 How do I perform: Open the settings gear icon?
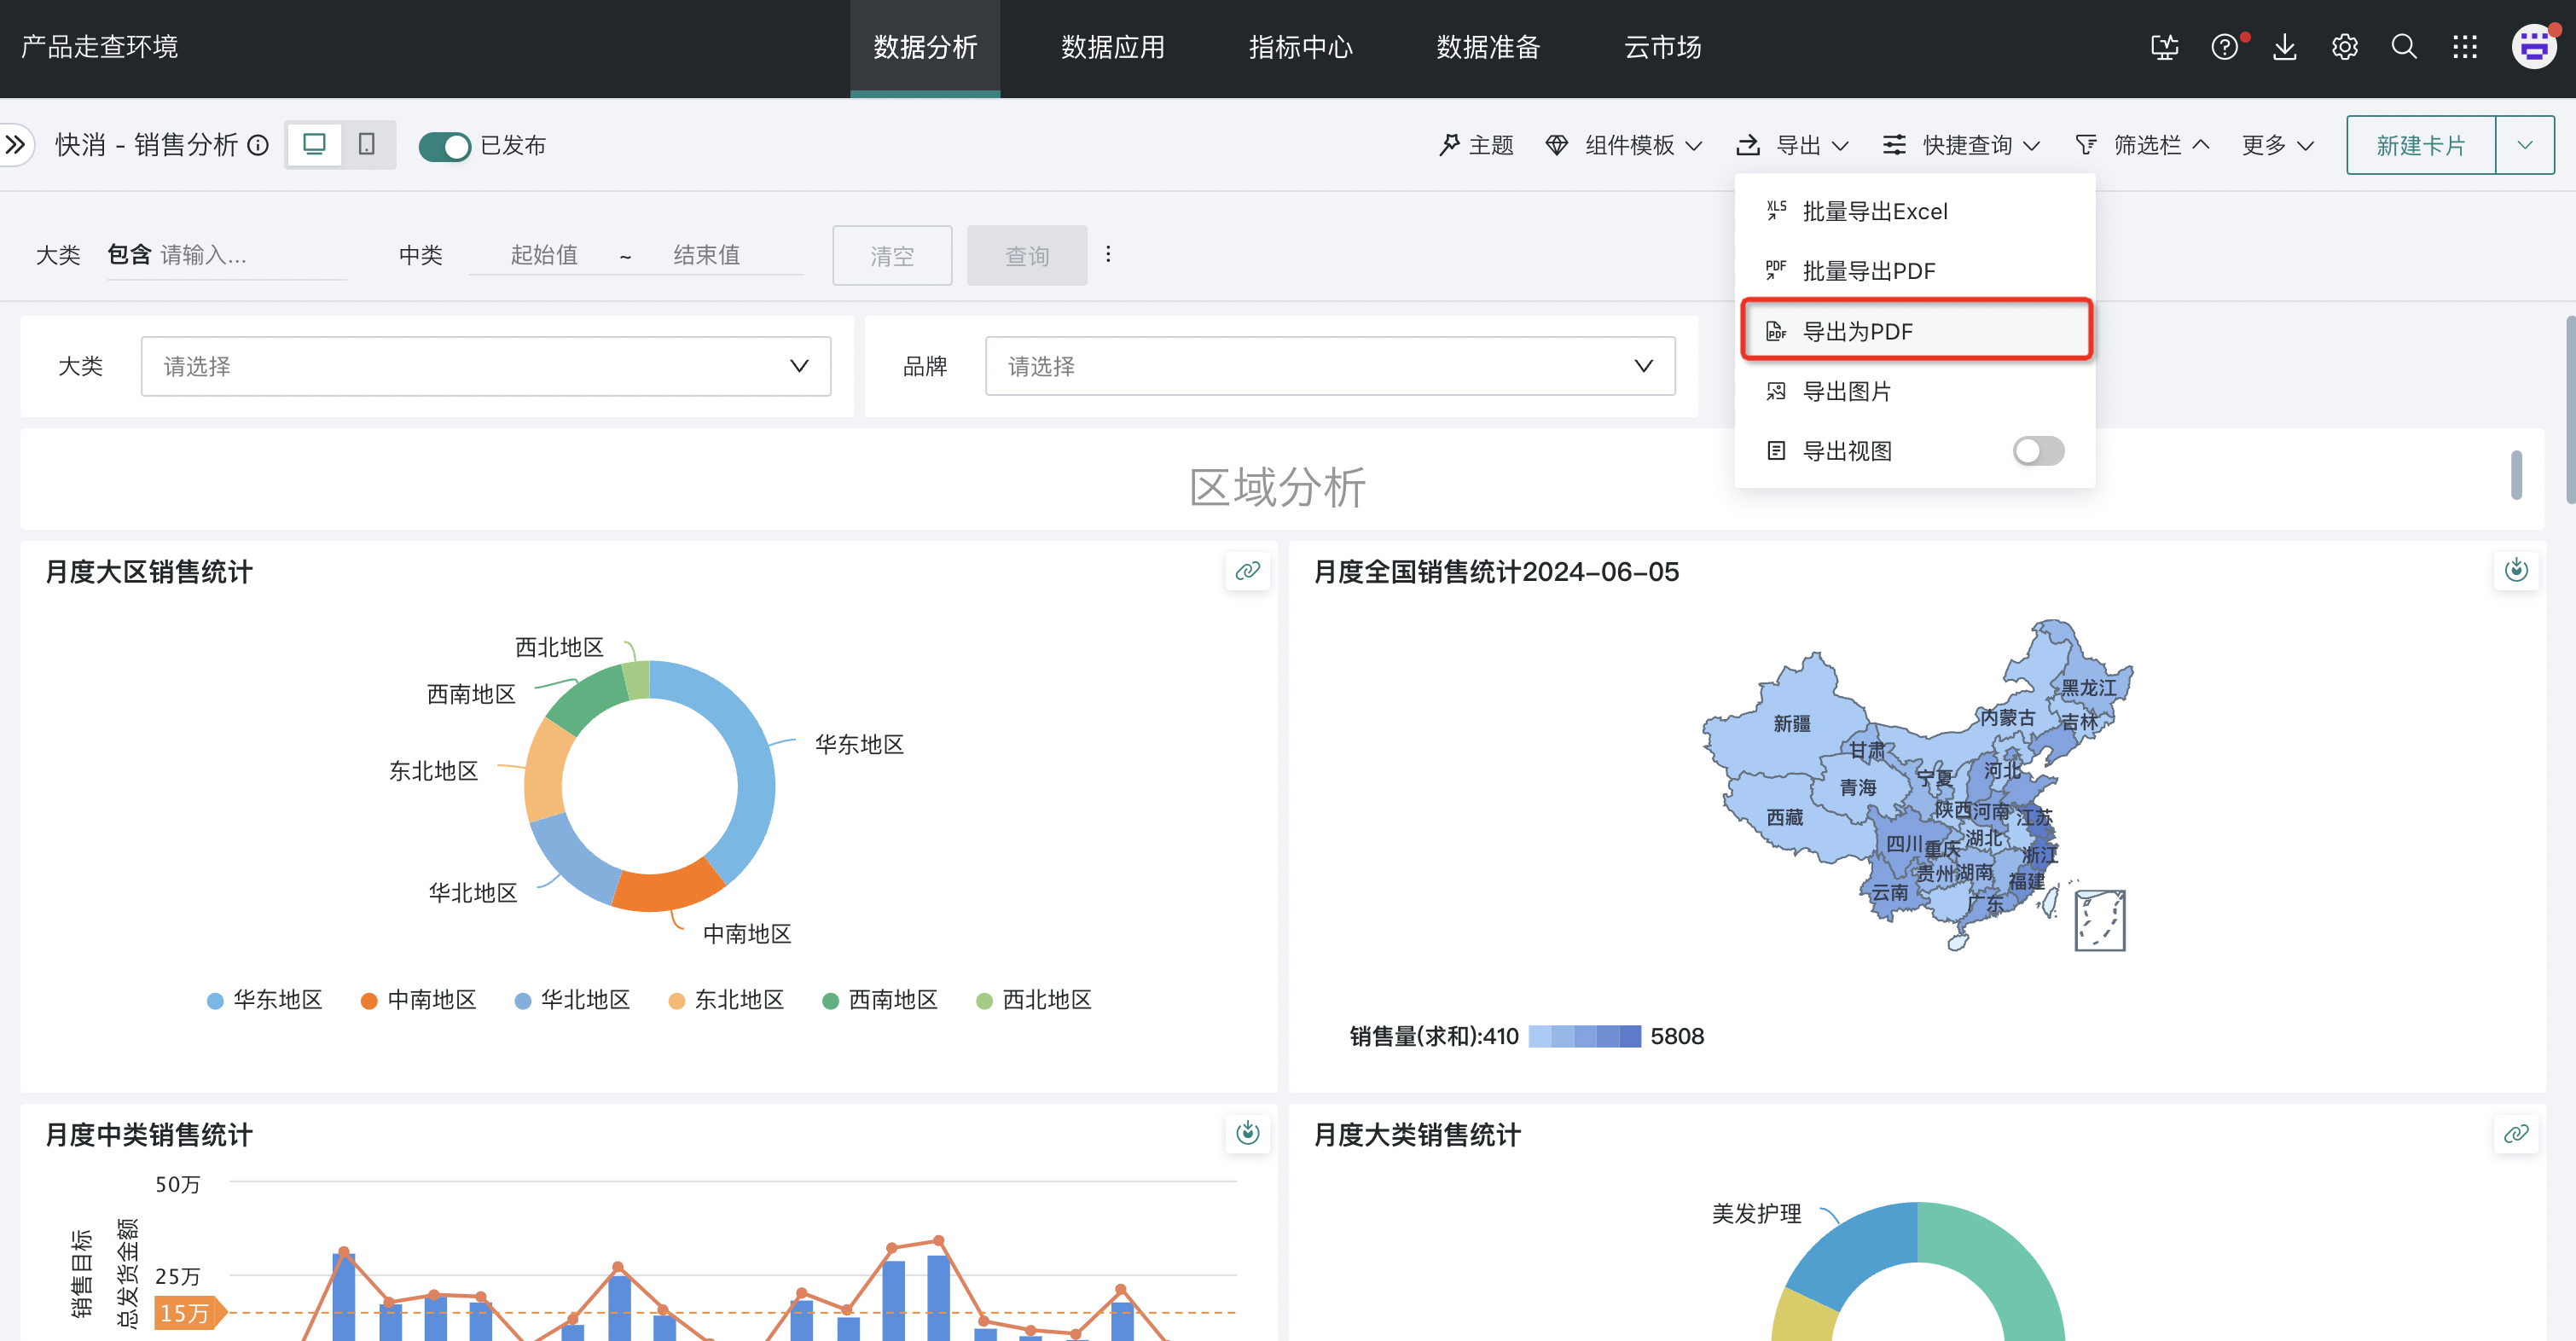pos(2344,47)
